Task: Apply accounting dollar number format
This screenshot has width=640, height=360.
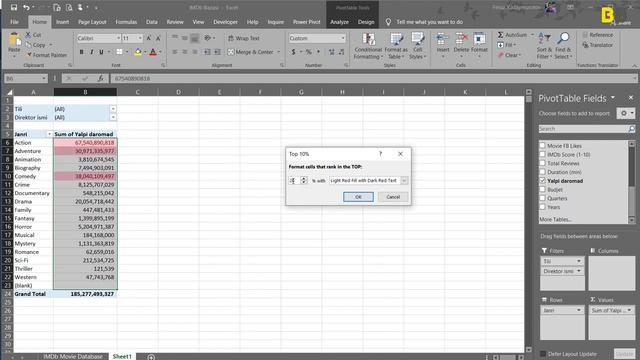Action: pyautogui.click(x=293, y=52)
